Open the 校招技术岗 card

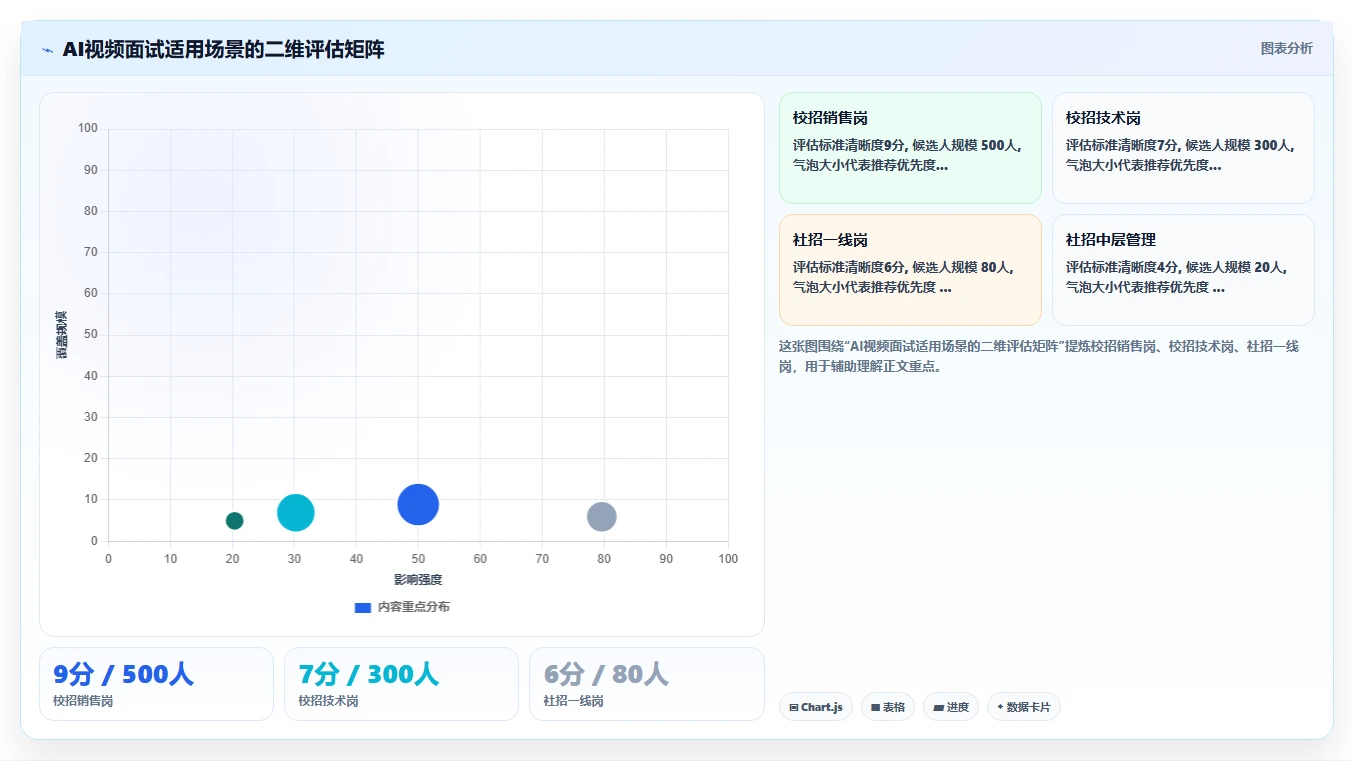click(x=1183, y=148)
